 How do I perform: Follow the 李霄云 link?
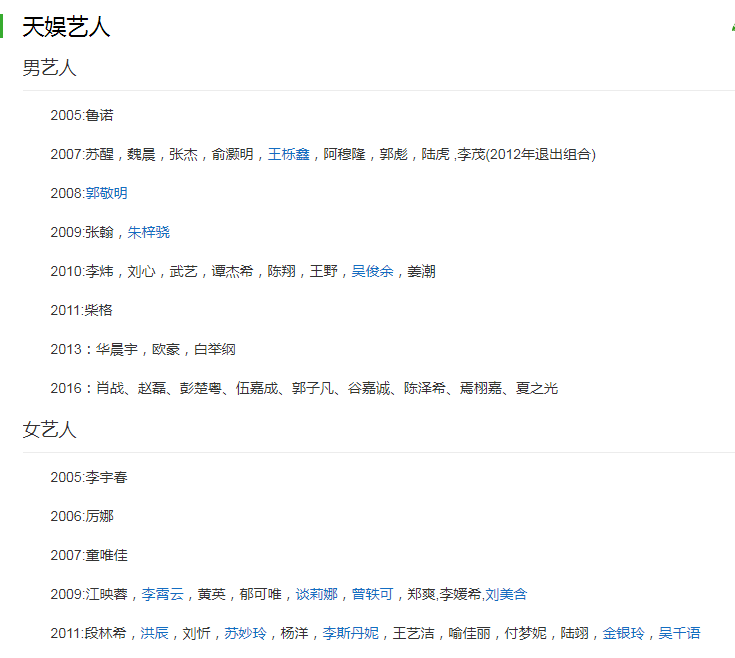point(163,594)
